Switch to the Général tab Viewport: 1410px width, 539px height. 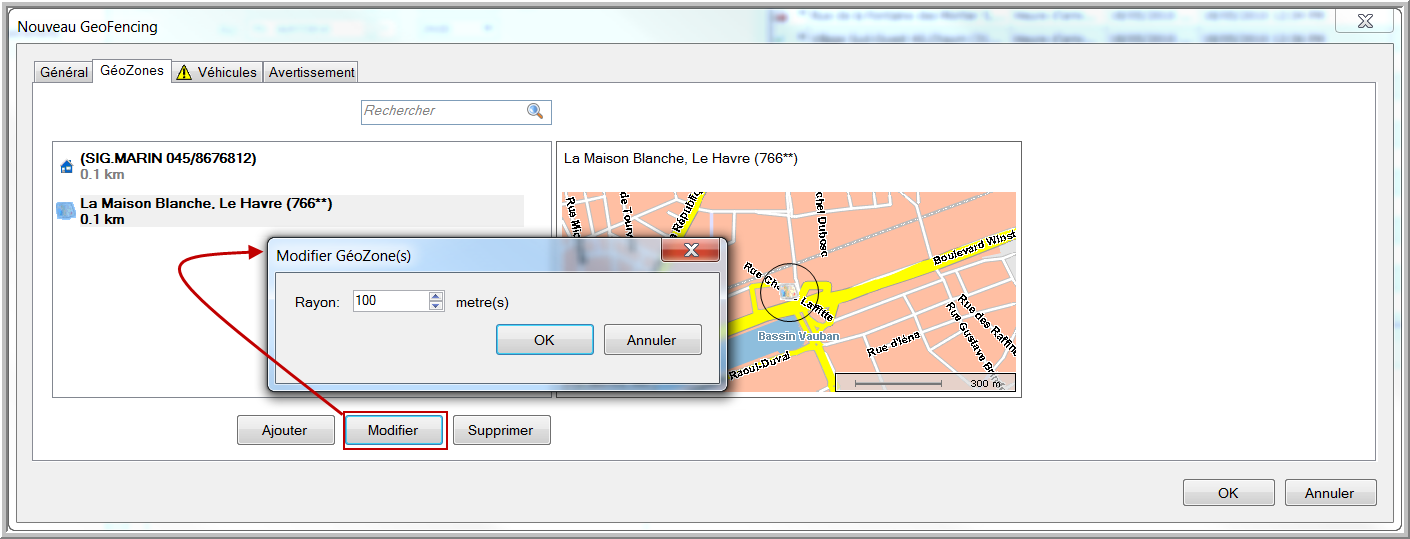(64, 72)
